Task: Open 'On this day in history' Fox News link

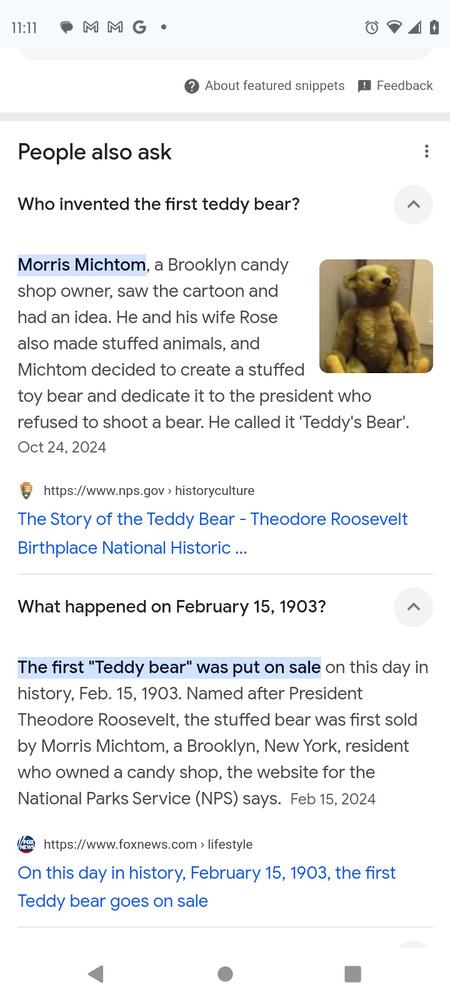Action: coord(207,886)
